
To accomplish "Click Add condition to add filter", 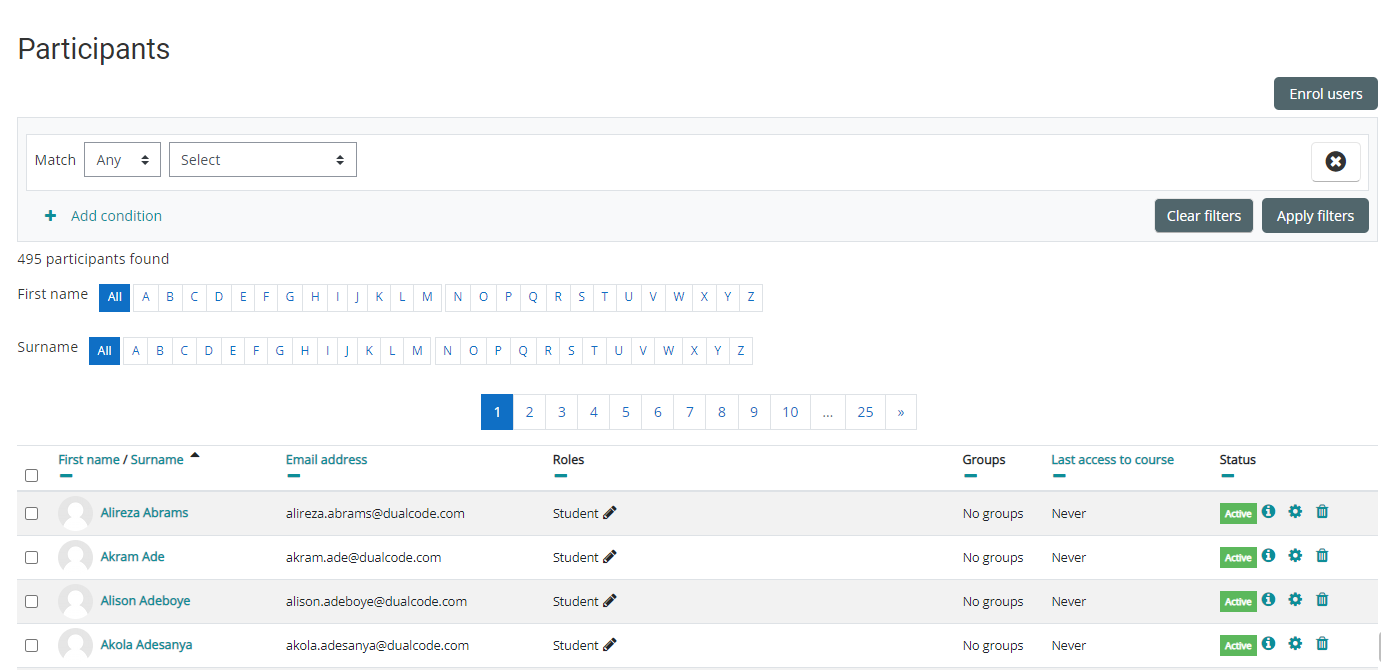I will click(115, 216).
